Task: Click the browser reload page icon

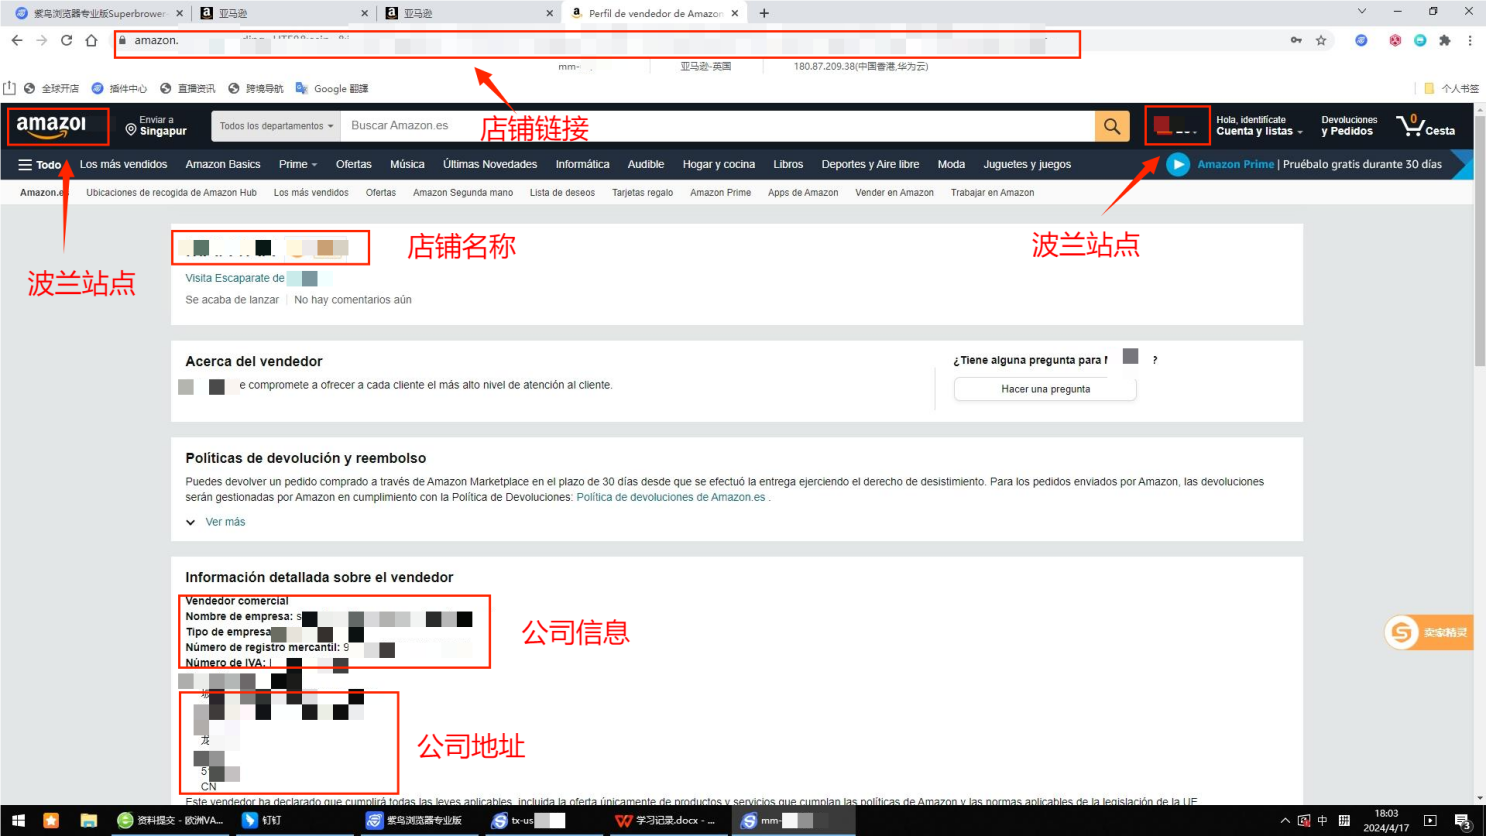Action: 66,41
